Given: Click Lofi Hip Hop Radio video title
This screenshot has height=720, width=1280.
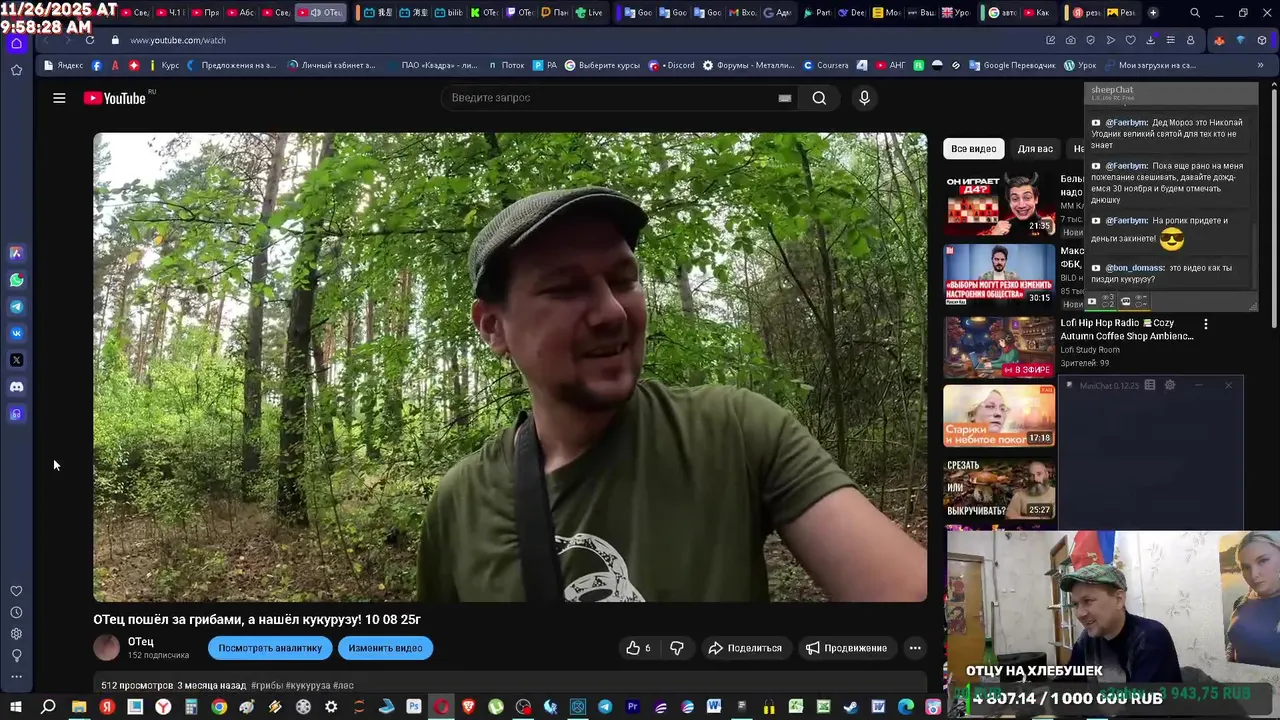Looking at the screenshot, I should tap(1127, 330).
